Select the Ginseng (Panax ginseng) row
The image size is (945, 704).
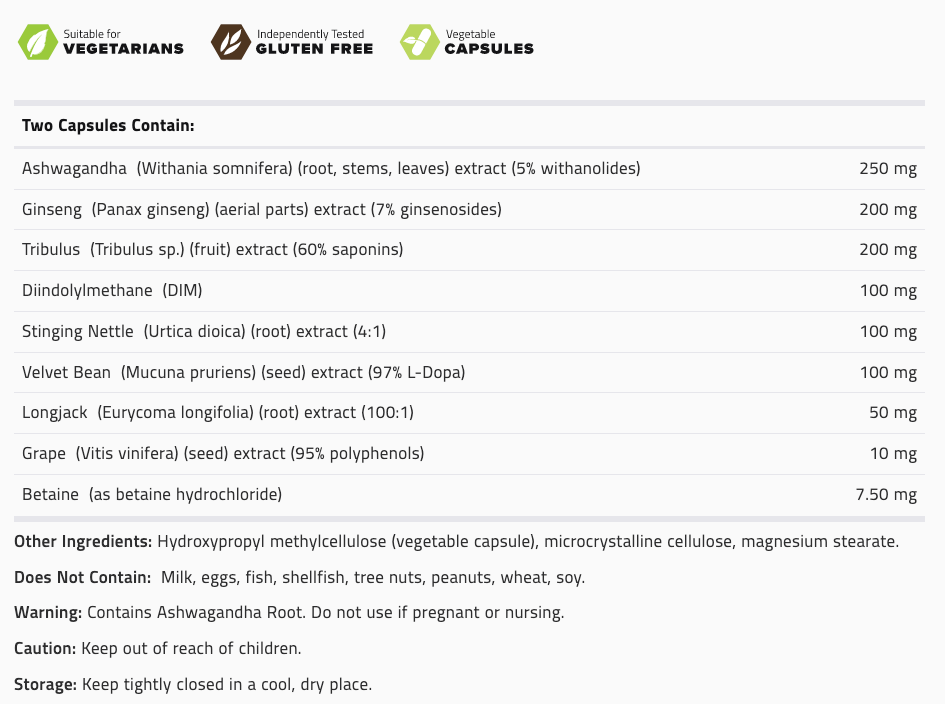coord(261,210)
